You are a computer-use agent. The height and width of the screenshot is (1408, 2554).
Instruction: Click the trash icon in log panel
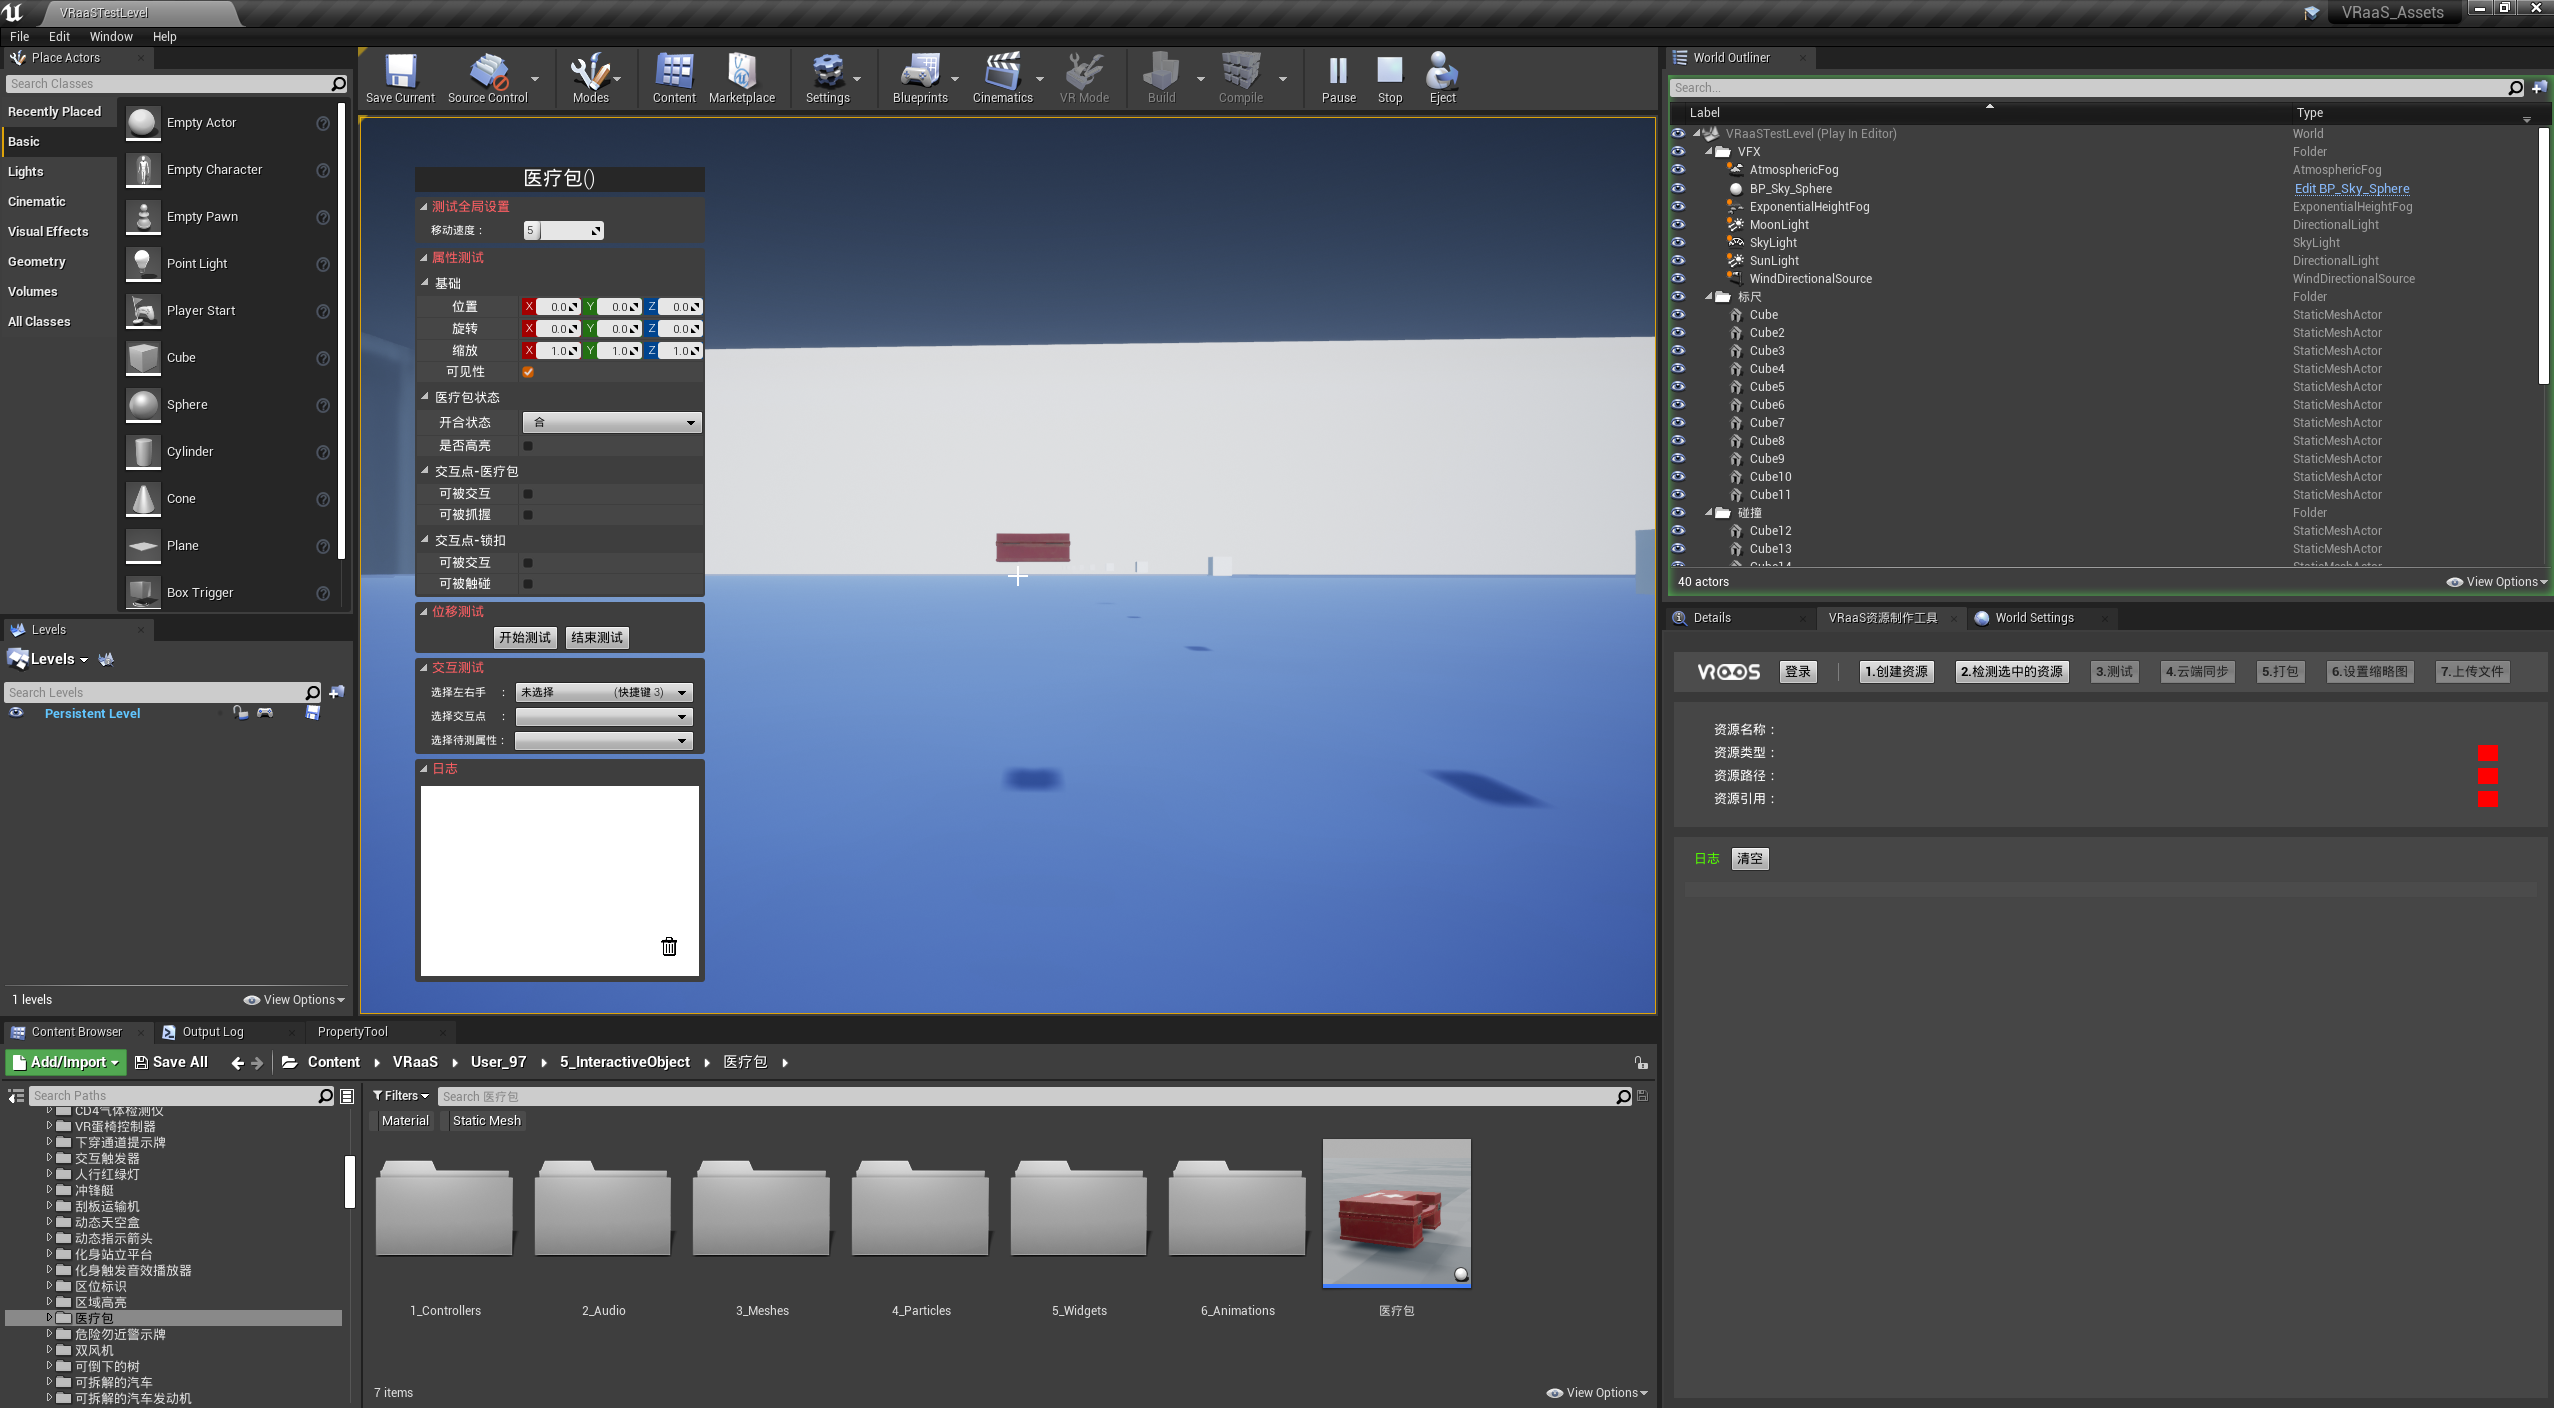point(669,946)
